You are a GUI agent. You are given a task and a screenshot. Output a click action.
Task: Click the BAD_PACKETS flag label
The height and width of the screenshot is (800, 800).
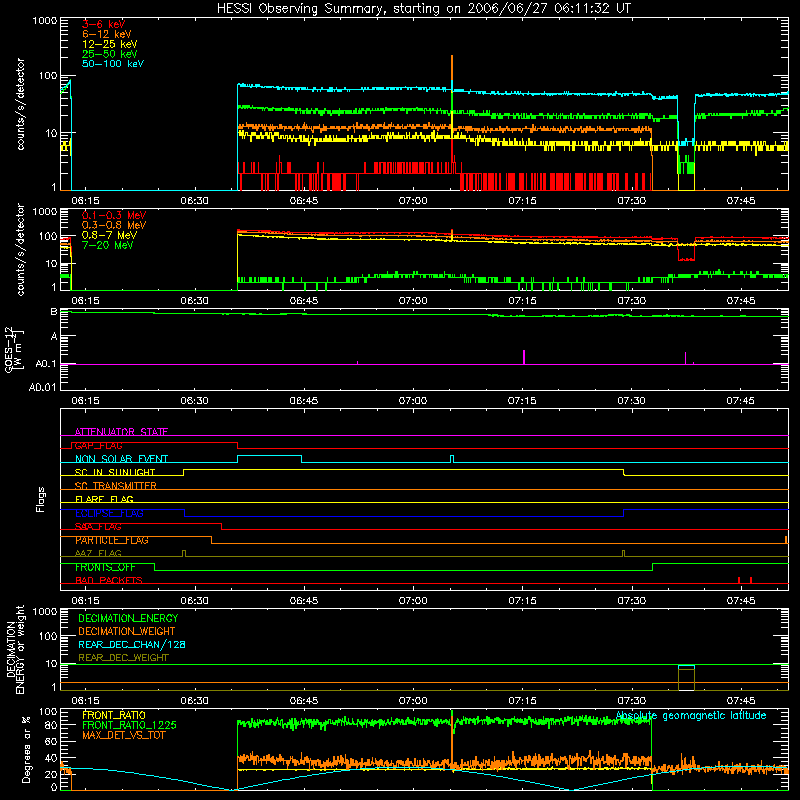pos(109,580)
